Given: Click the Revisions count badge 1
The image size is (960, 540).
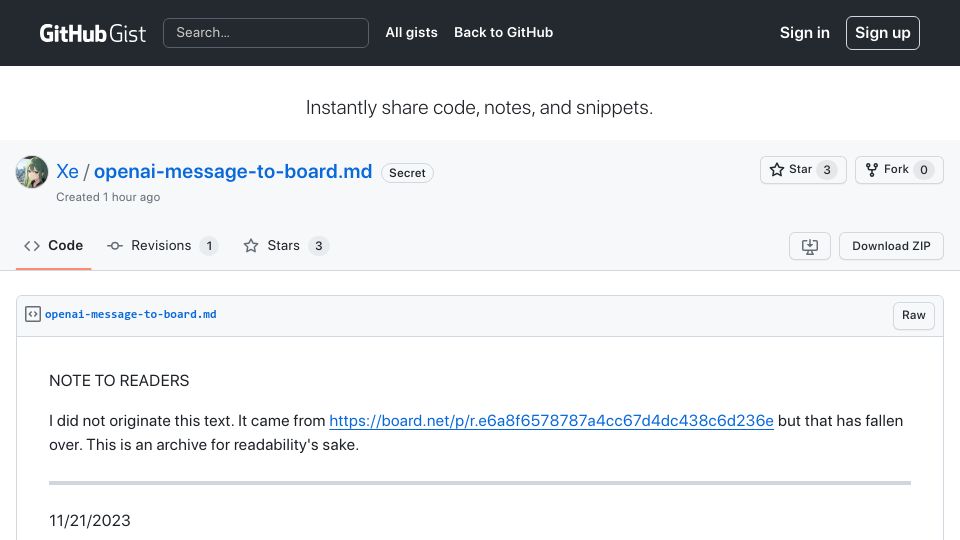Looking at the screenshot, I should coord(209,246).
